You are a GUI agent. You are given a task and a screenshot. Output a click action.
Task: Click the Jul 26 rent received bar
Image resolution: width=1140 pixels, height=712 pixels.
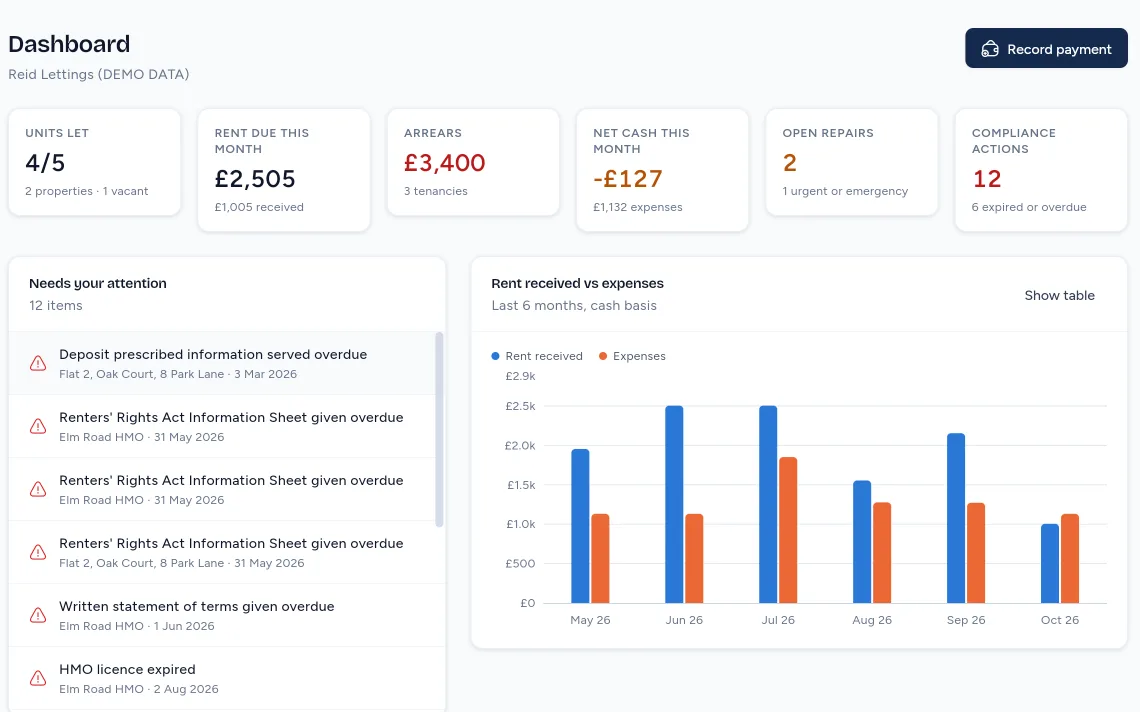pos(768,504)
